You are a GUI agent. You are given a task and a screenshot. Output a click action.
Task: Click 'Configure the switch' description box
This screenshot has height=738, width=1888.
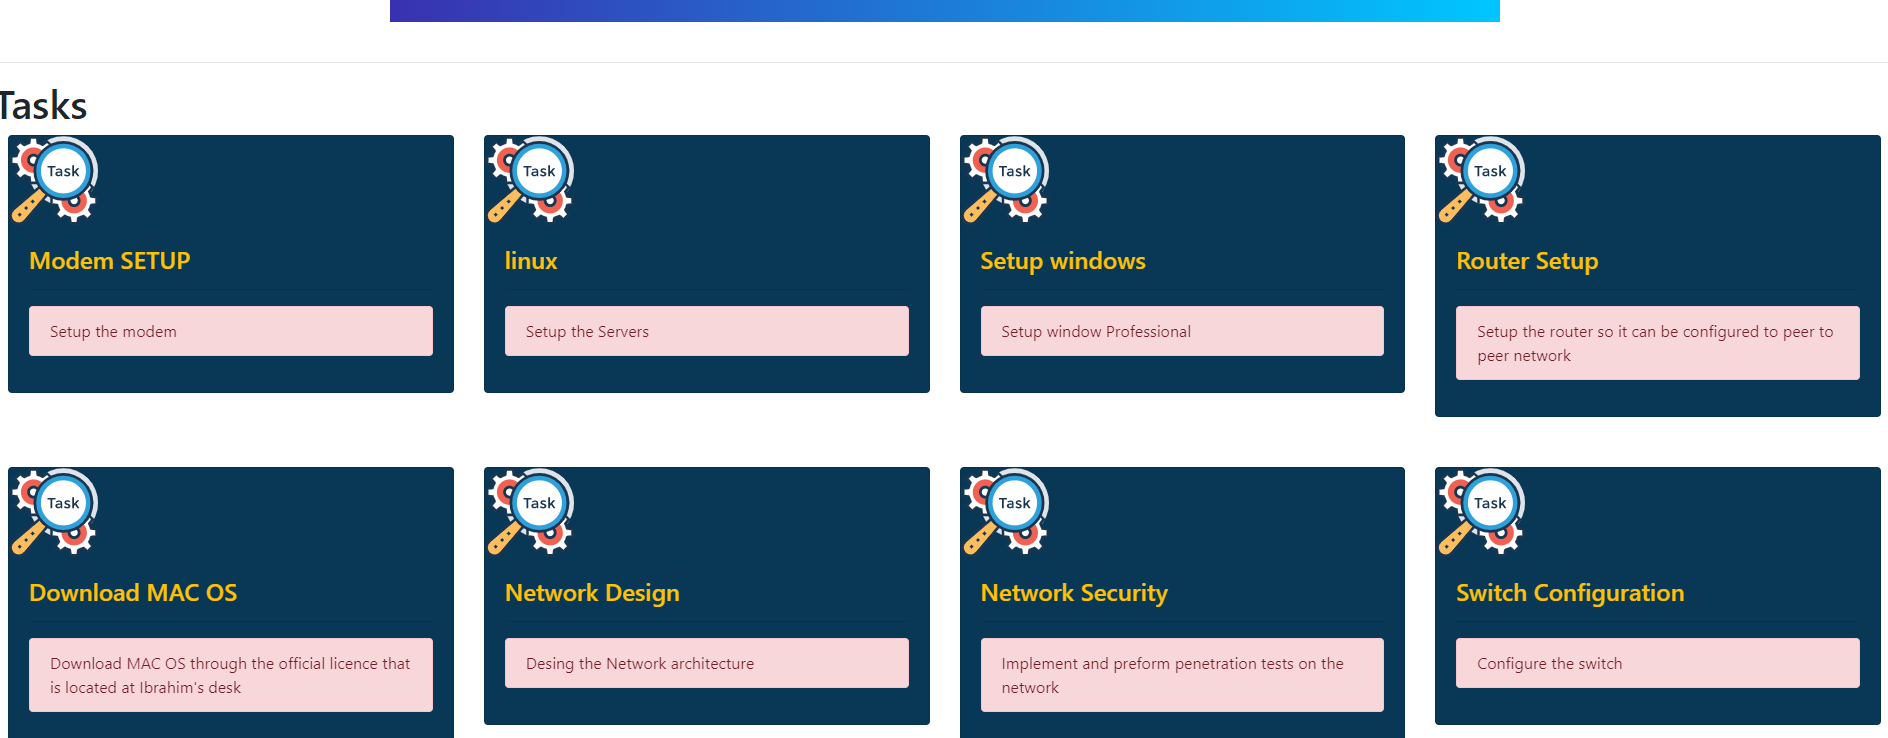1658,663
